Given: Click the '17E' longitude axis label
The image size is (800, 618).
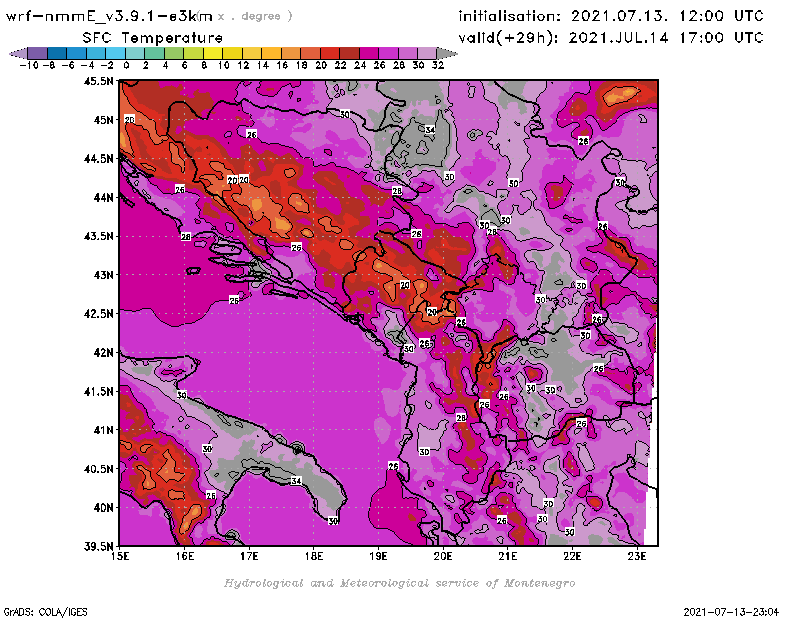Looking at the screenshot, I should point(249,556).
